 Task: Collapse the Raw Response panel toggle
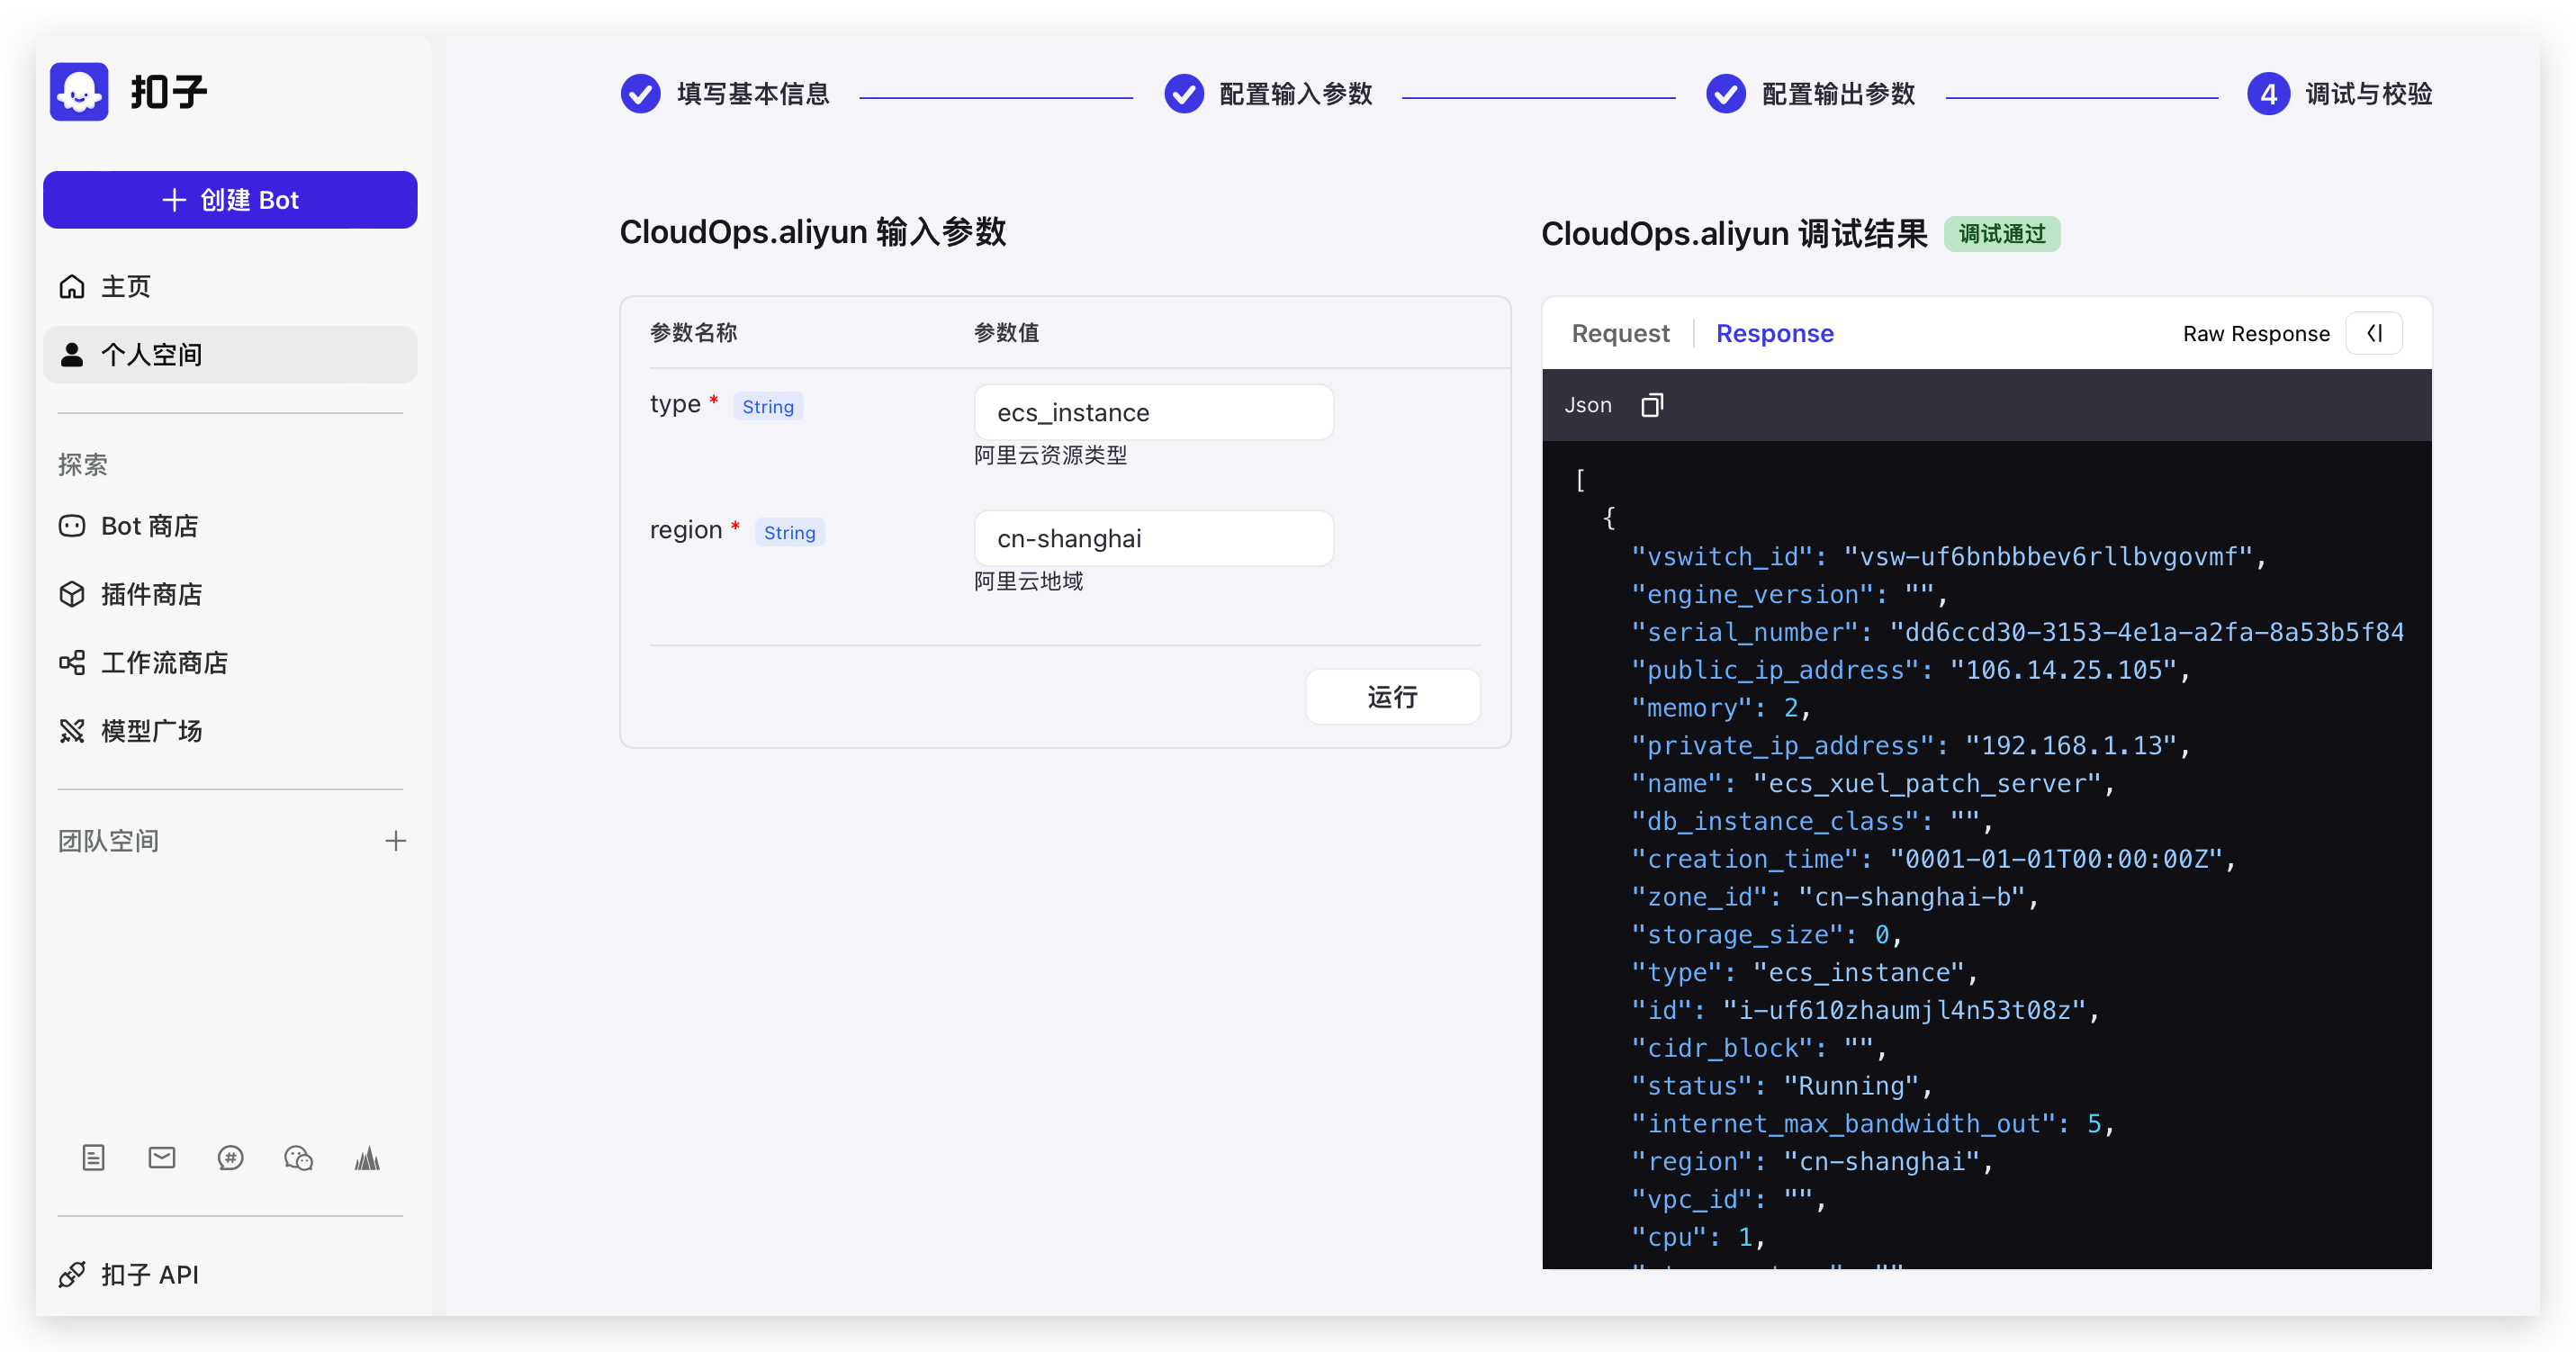pyautogui.click(x=2374, y=333)
